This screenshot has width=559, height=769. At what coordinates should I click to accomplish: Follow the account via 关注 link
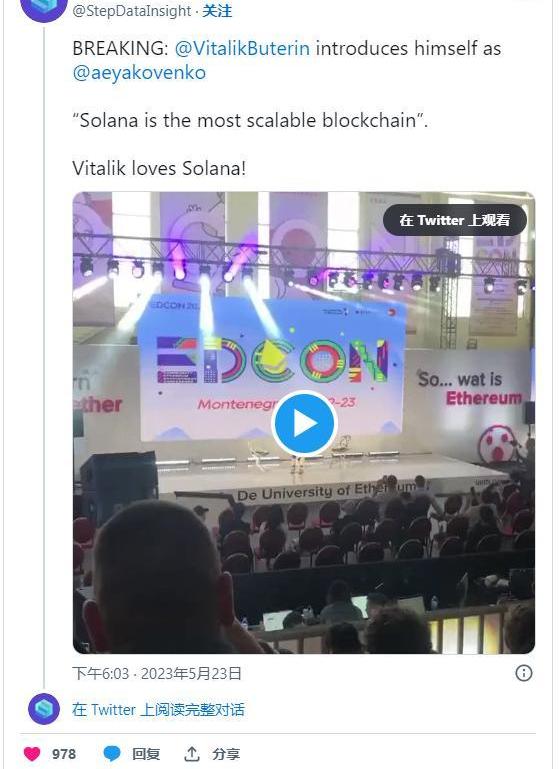[x=217, y=11]
